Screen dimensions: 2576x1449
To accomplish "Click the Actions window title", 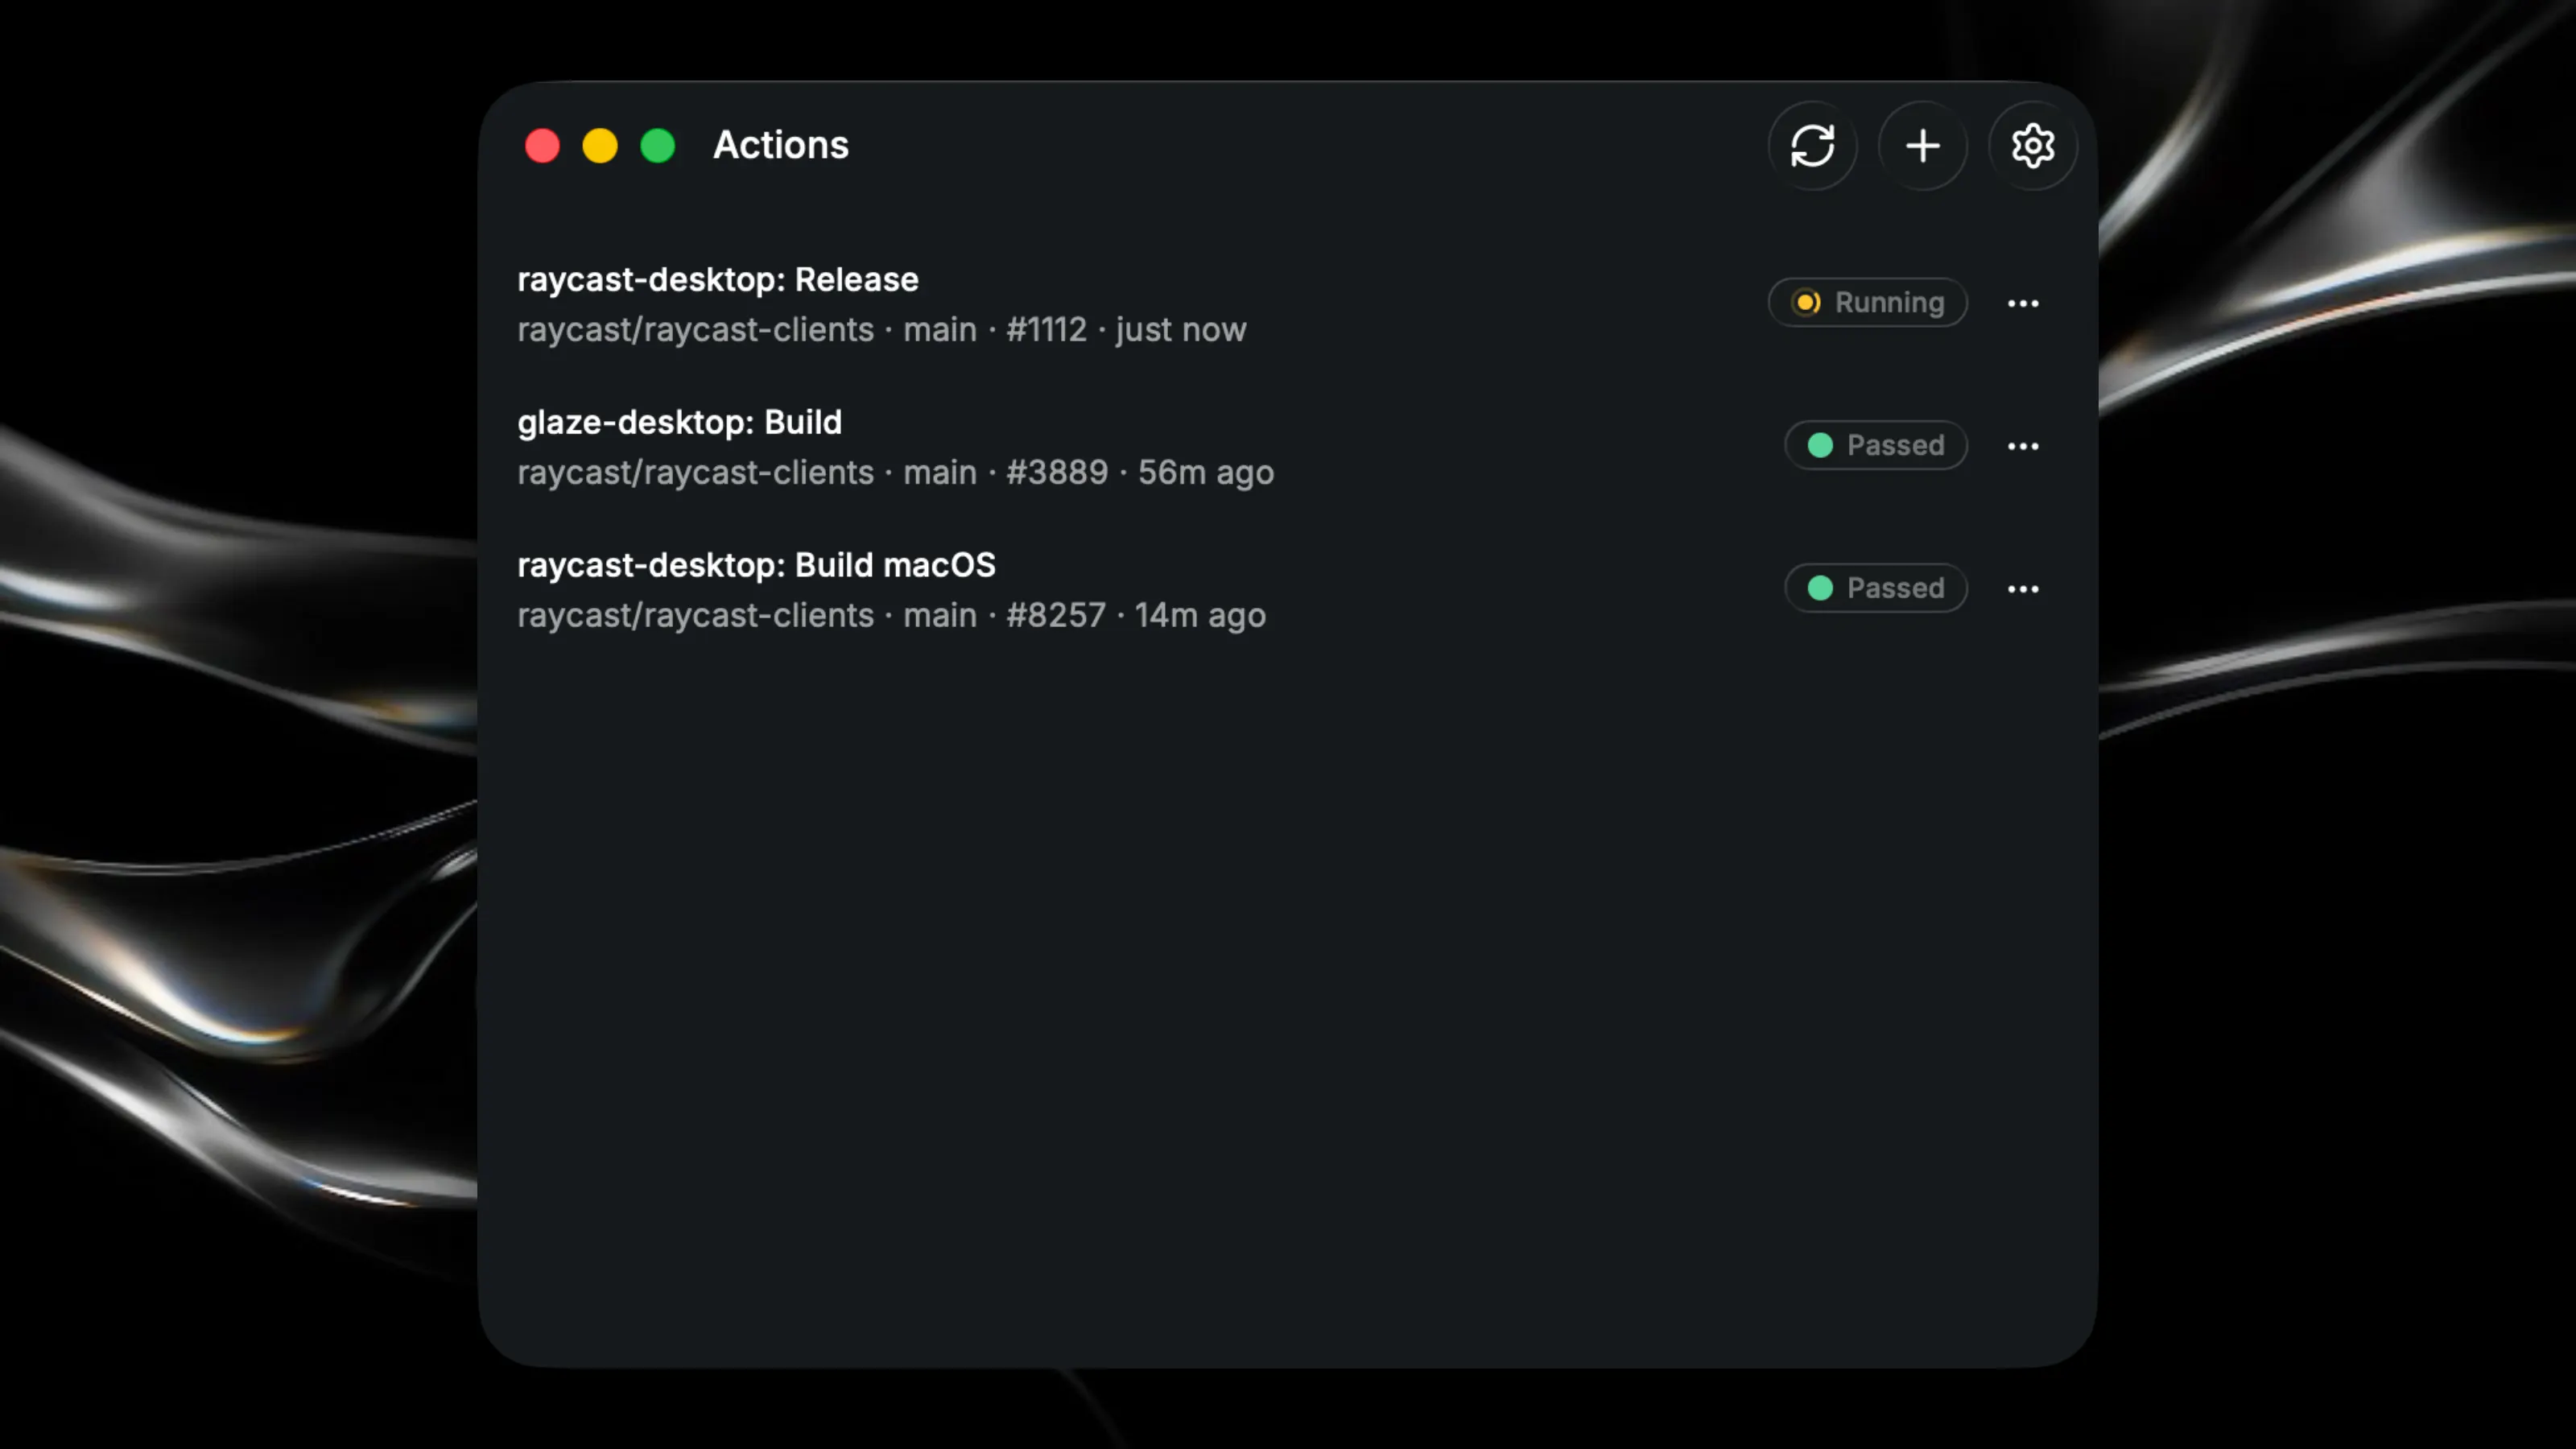I will (780, 145).
